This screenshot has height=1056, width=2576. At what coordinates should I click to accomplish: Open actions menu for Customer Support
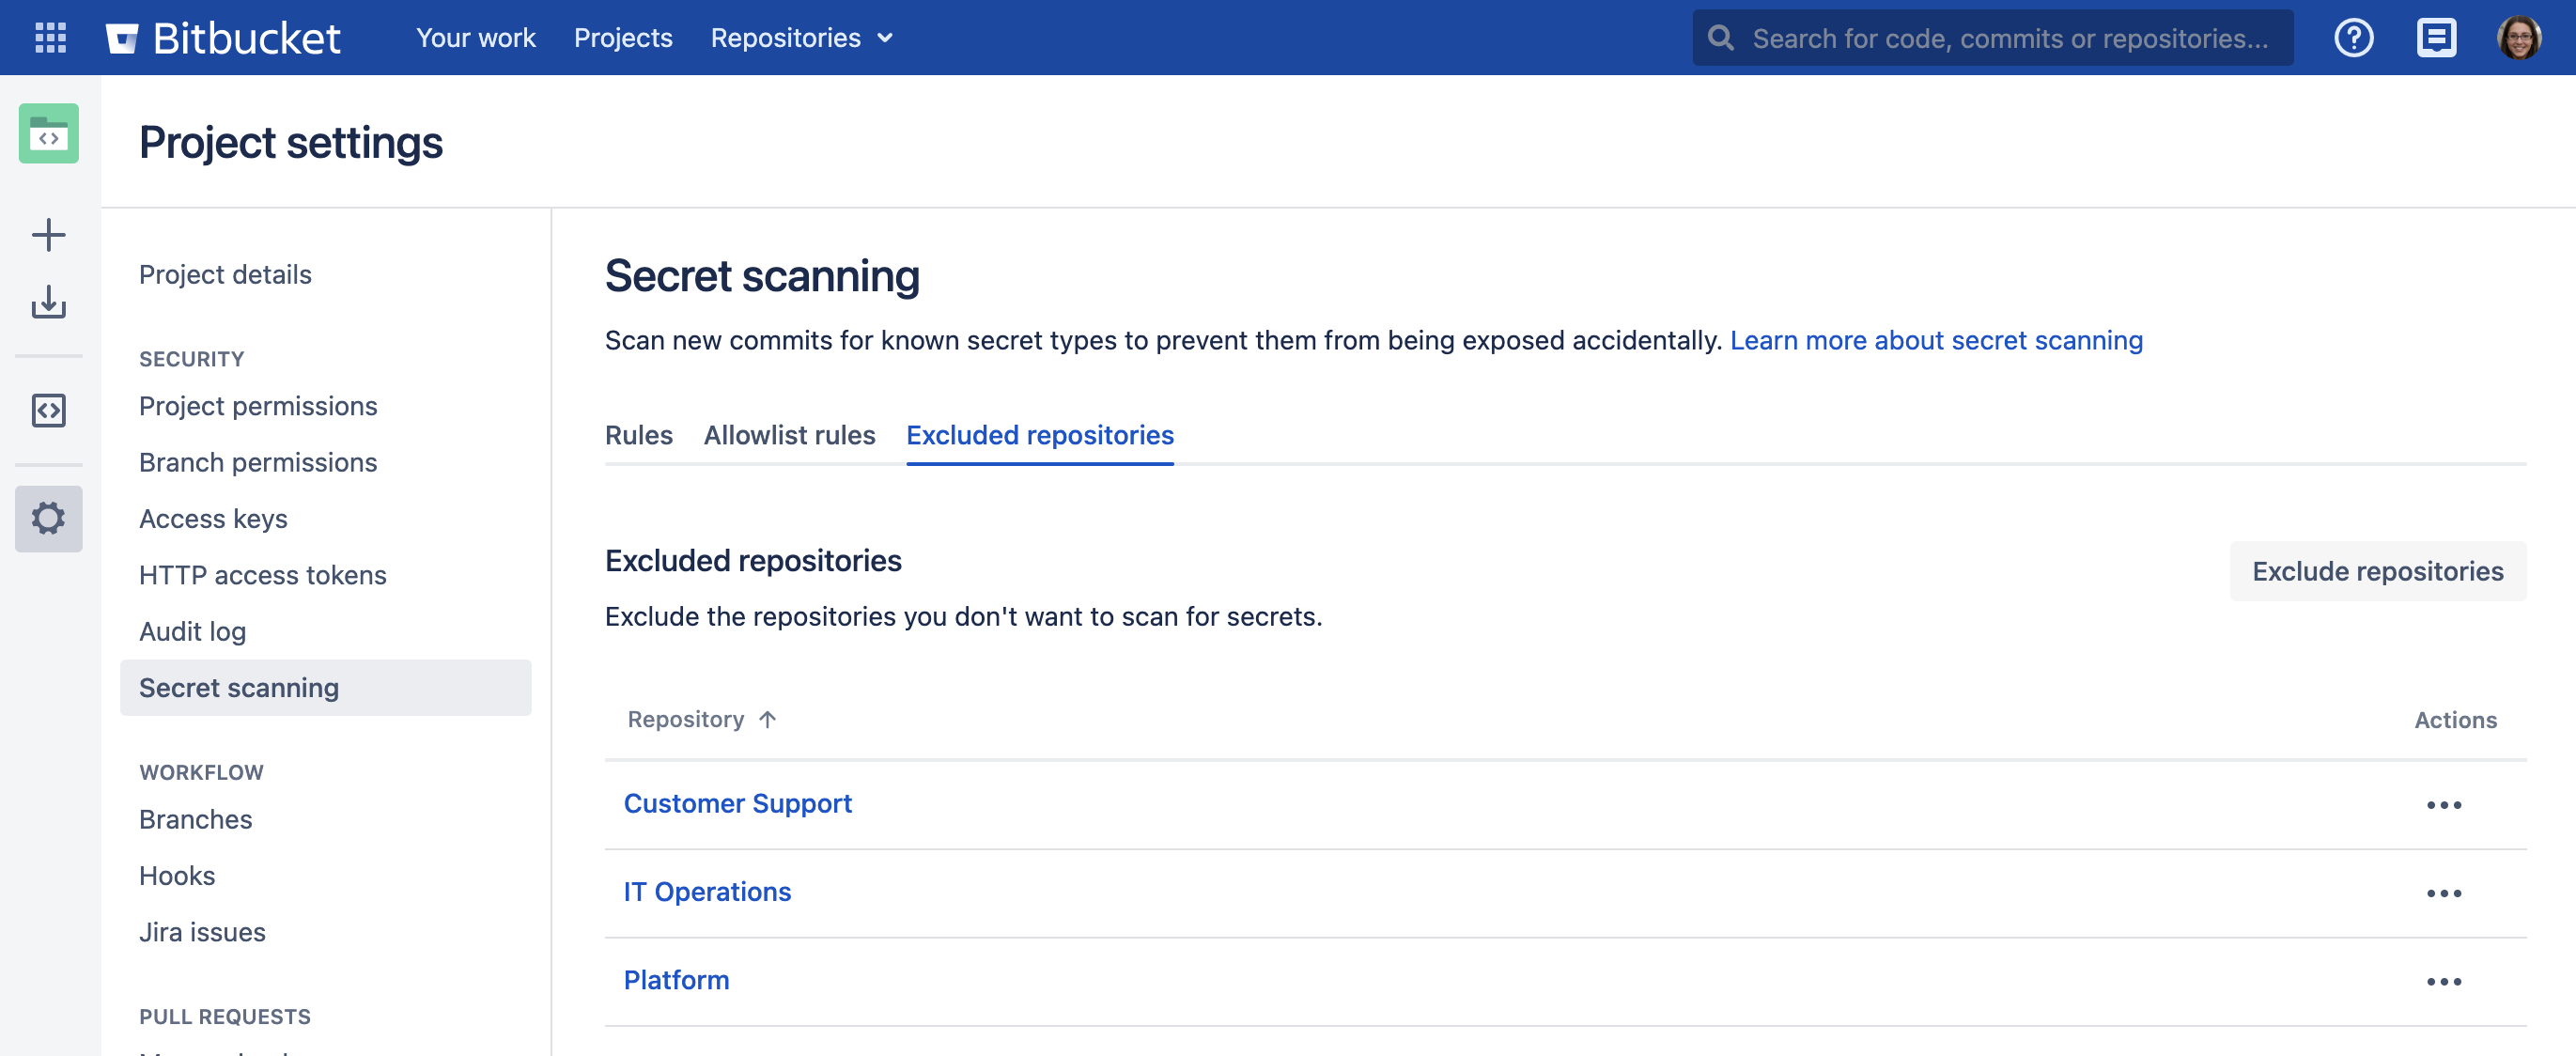[x=2443, y=805]
